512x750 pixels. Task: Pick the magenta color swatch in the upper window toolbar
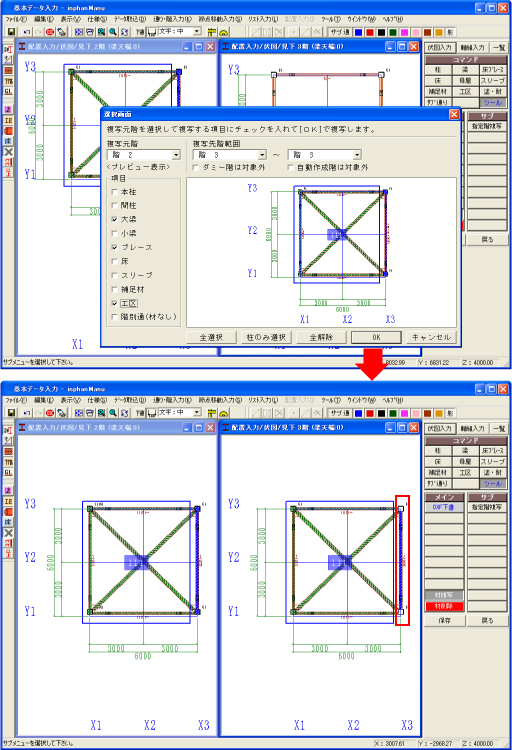[404, 32]
